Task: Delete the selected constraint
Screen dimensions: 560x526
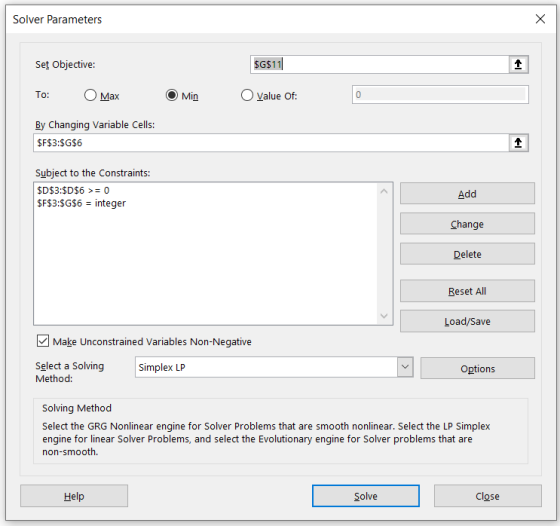Action: pos(467,254)
